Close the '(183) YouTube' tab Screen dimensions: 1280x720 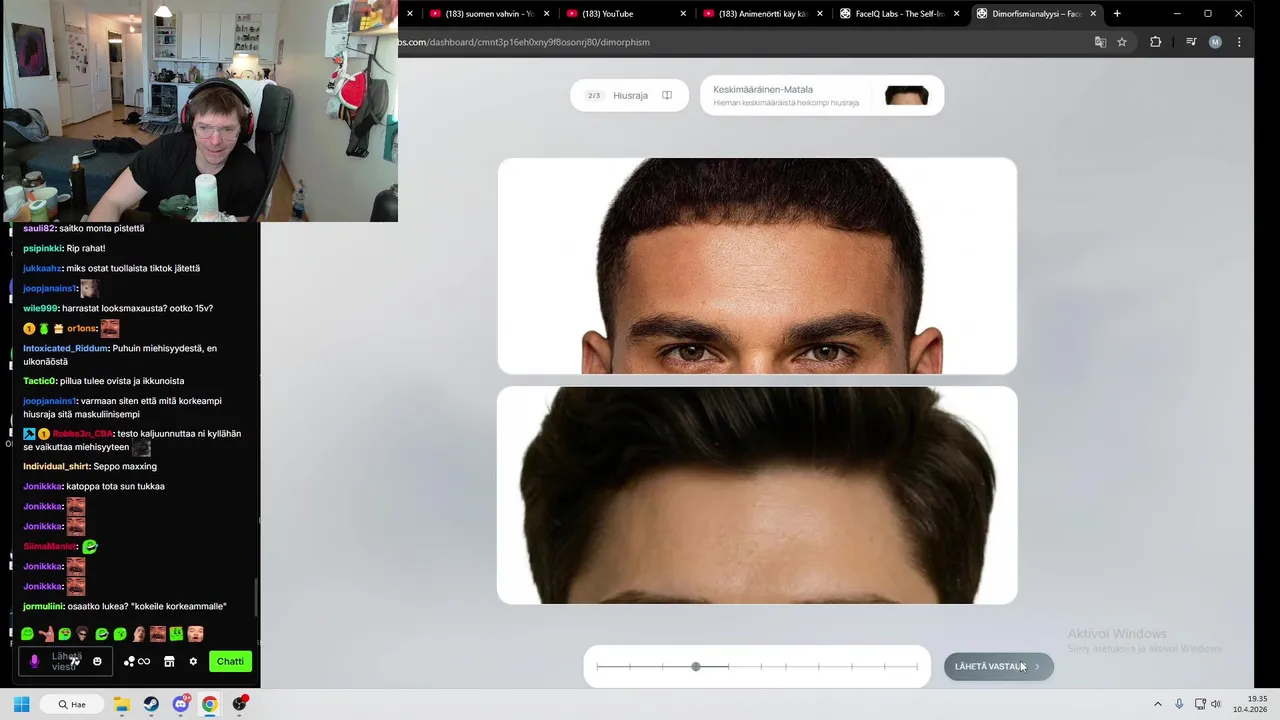click(684, 14)
